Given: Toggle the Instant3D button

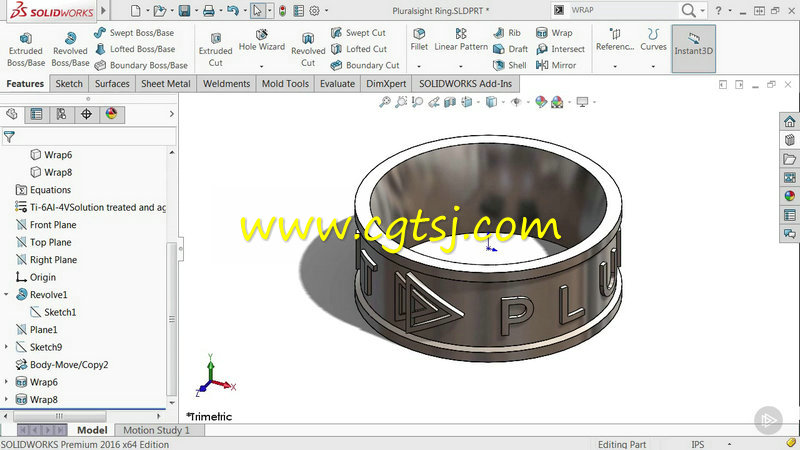Looking at the screenshot, I should [x=693, y=48].
